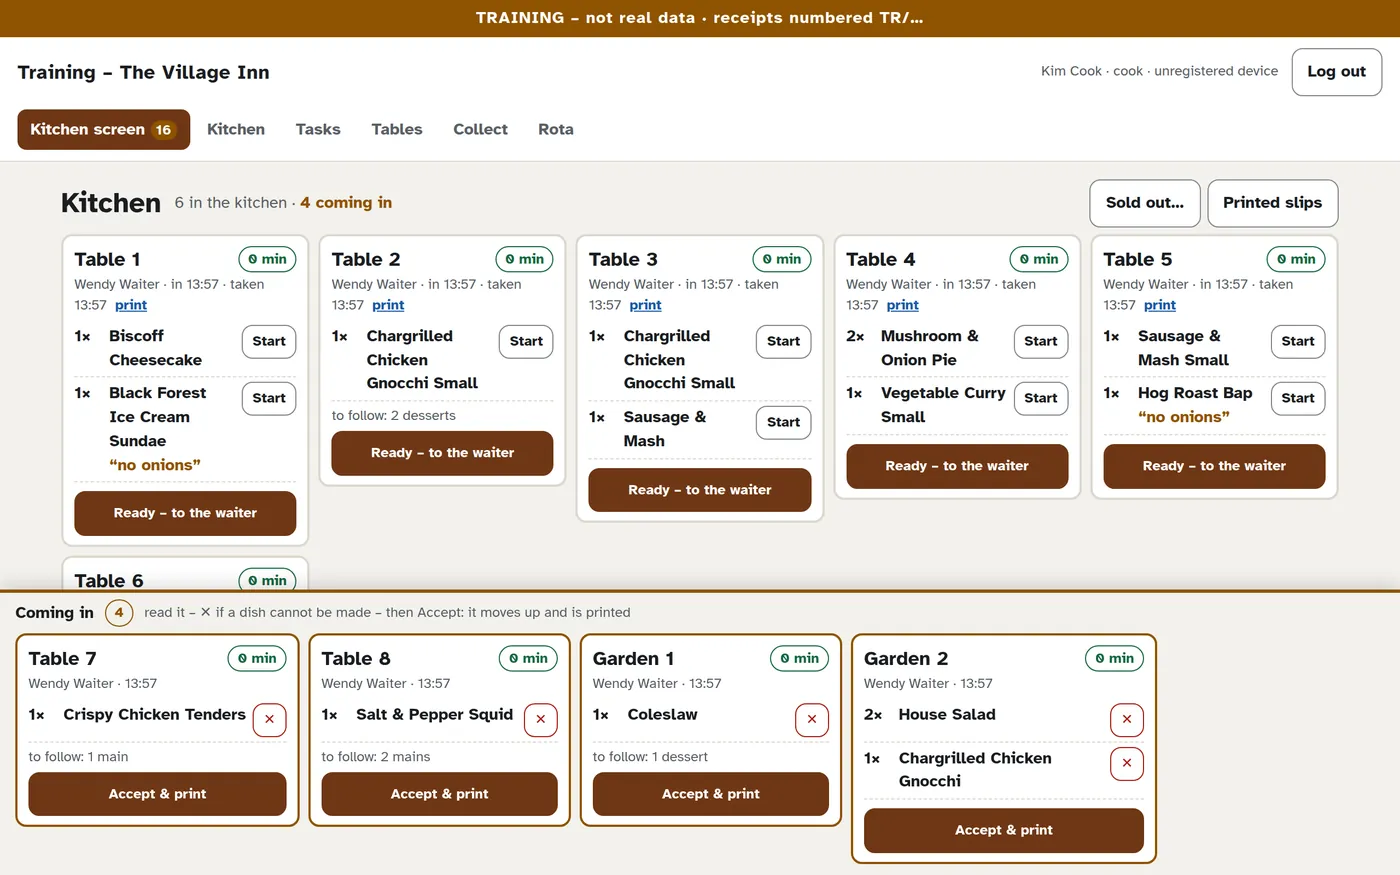The width and height of the screenshot is (1400, 875).
Task: Click 'to follow: 1 dessert' on Garden 1
Action: coord(650,757)
